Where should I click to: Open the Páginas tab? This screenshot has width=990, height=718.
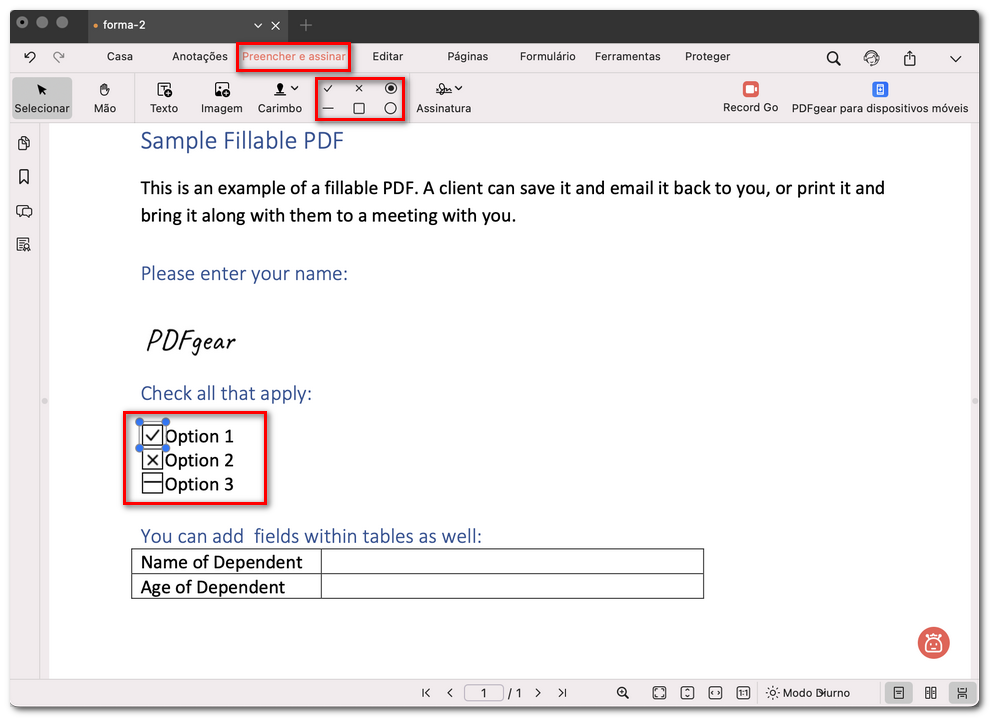[x=468, y=56]
